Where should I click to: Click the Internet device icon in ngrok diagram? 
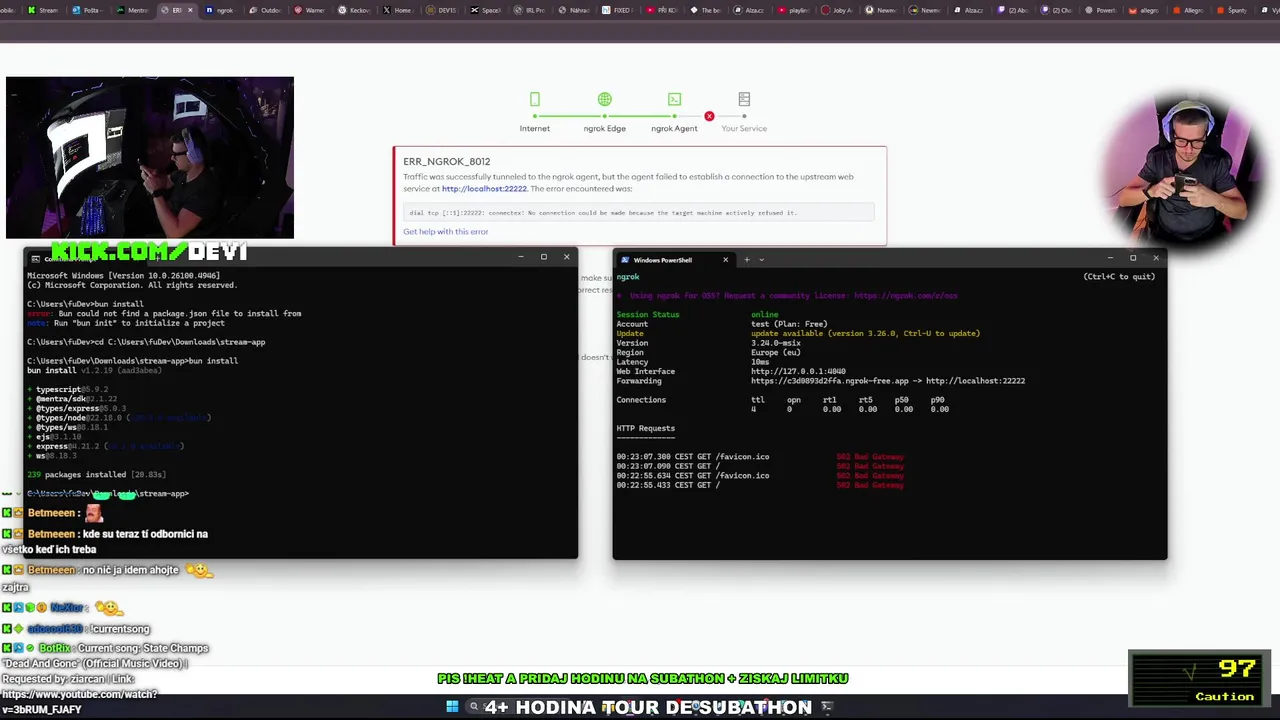(x=535, y=99)
